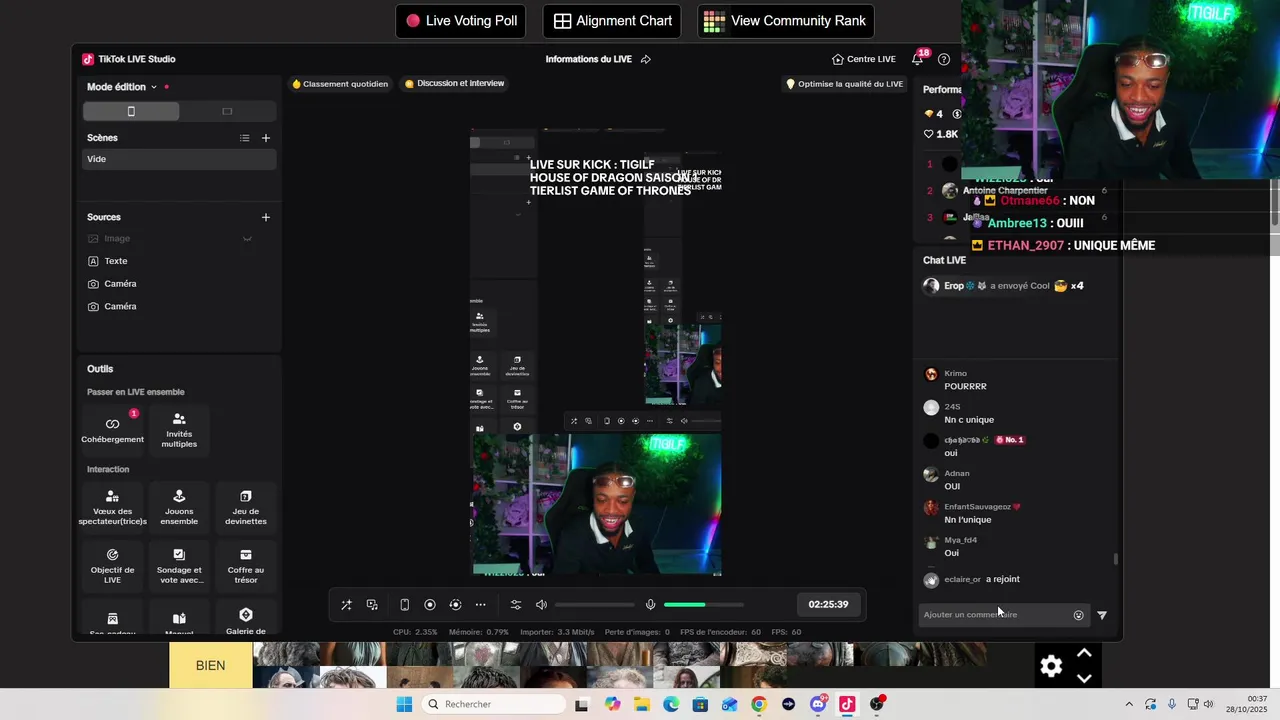Click the live capture target icon
Viewport: 1280px width, 720px height.
coord(455,605)
